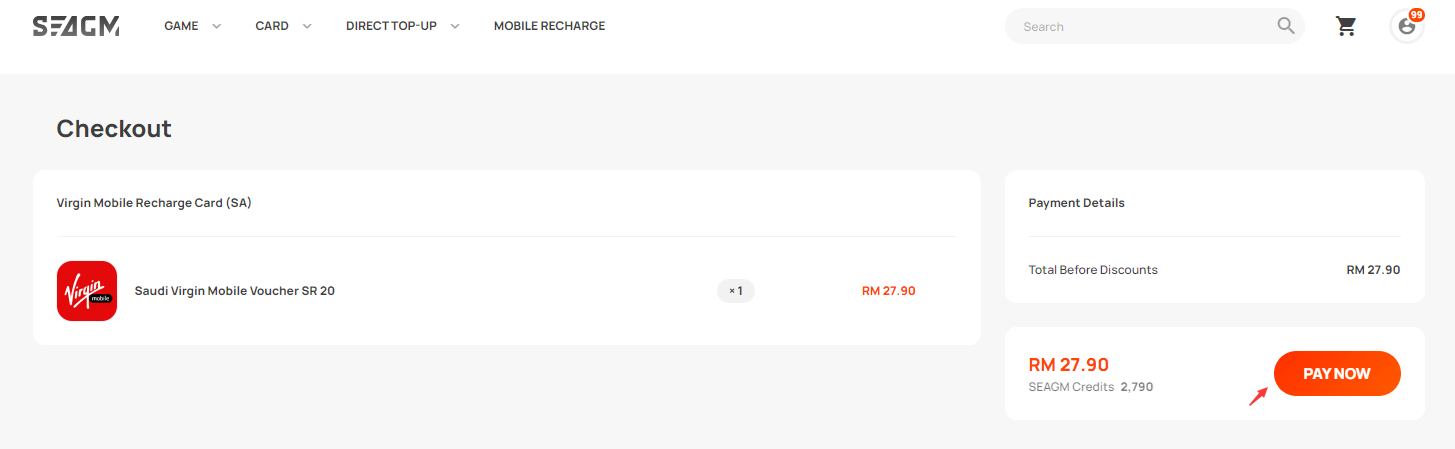Expand the GAME menu chevron
The width and height of the screenshot is (1455, 449).
217,26
